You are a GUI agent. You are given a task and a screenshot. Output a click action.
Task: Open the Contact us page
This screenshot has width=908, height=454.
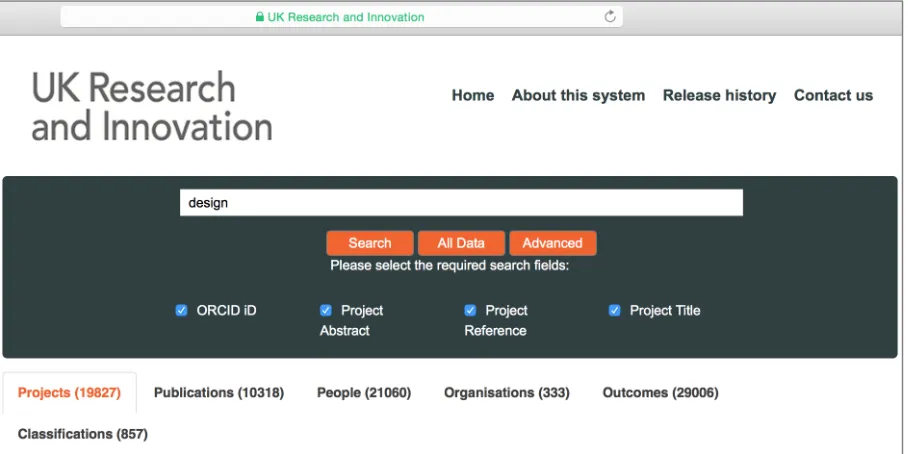pyautogui.click(x=833, y=96)
